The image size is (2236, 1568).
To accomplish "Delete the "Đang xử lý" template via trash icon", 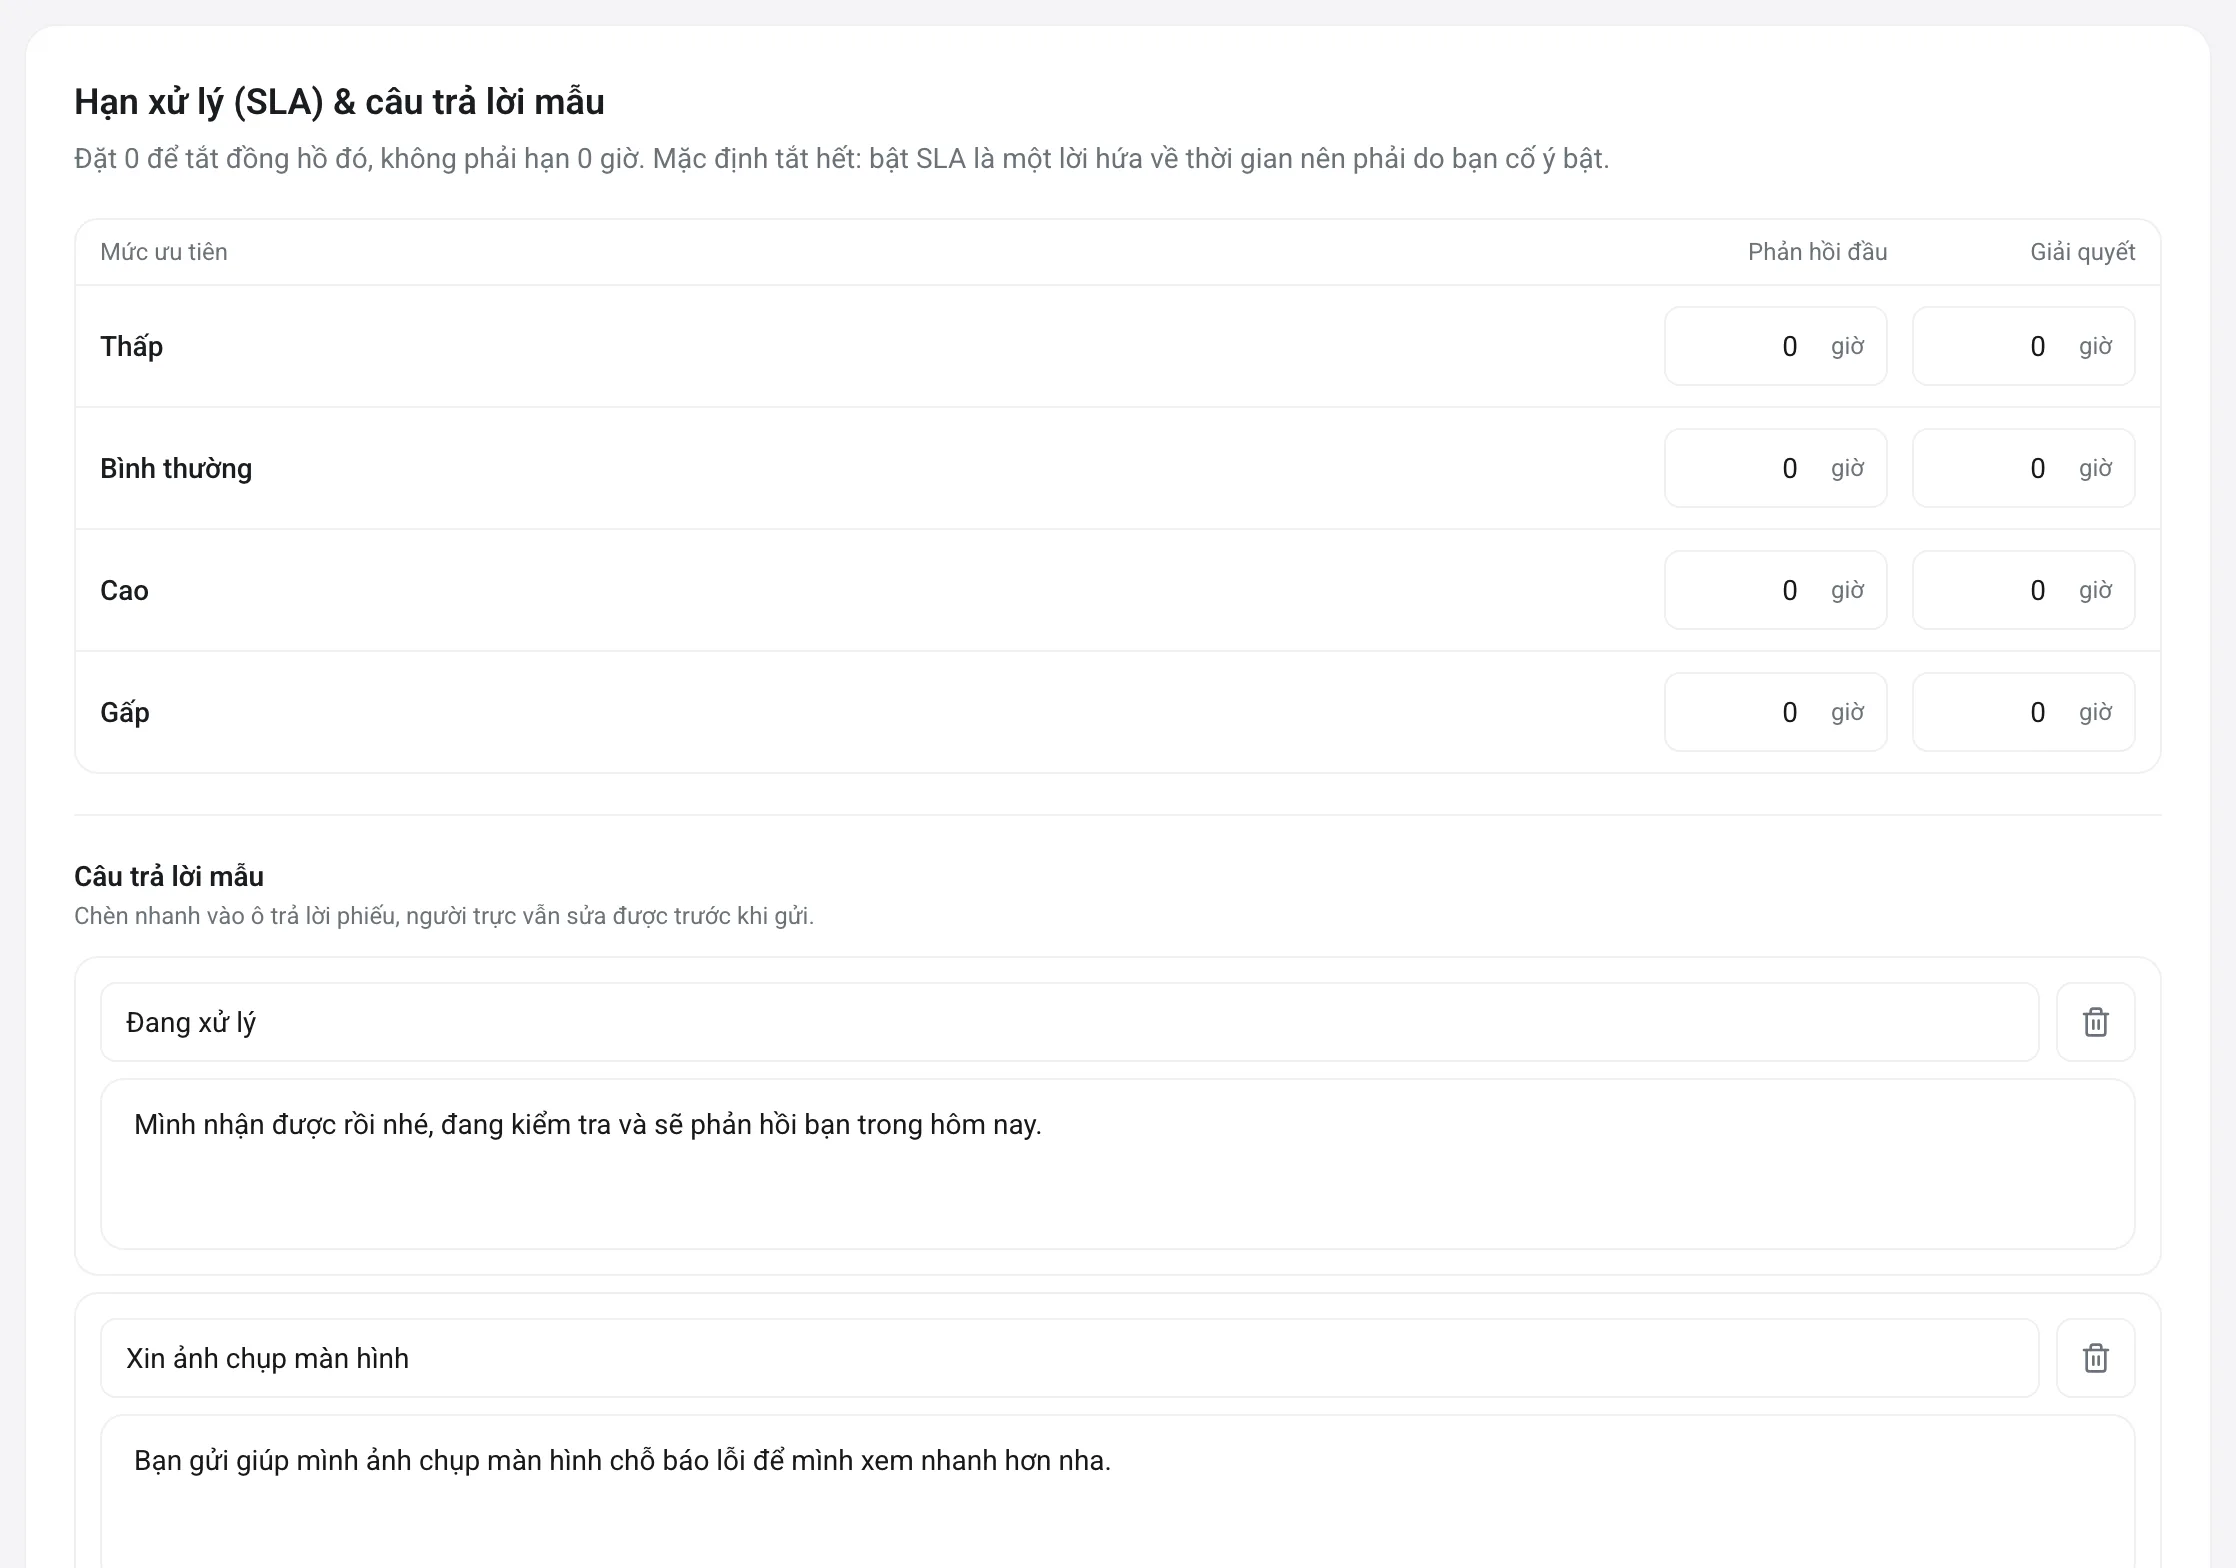I will tap(2095, 1022).
